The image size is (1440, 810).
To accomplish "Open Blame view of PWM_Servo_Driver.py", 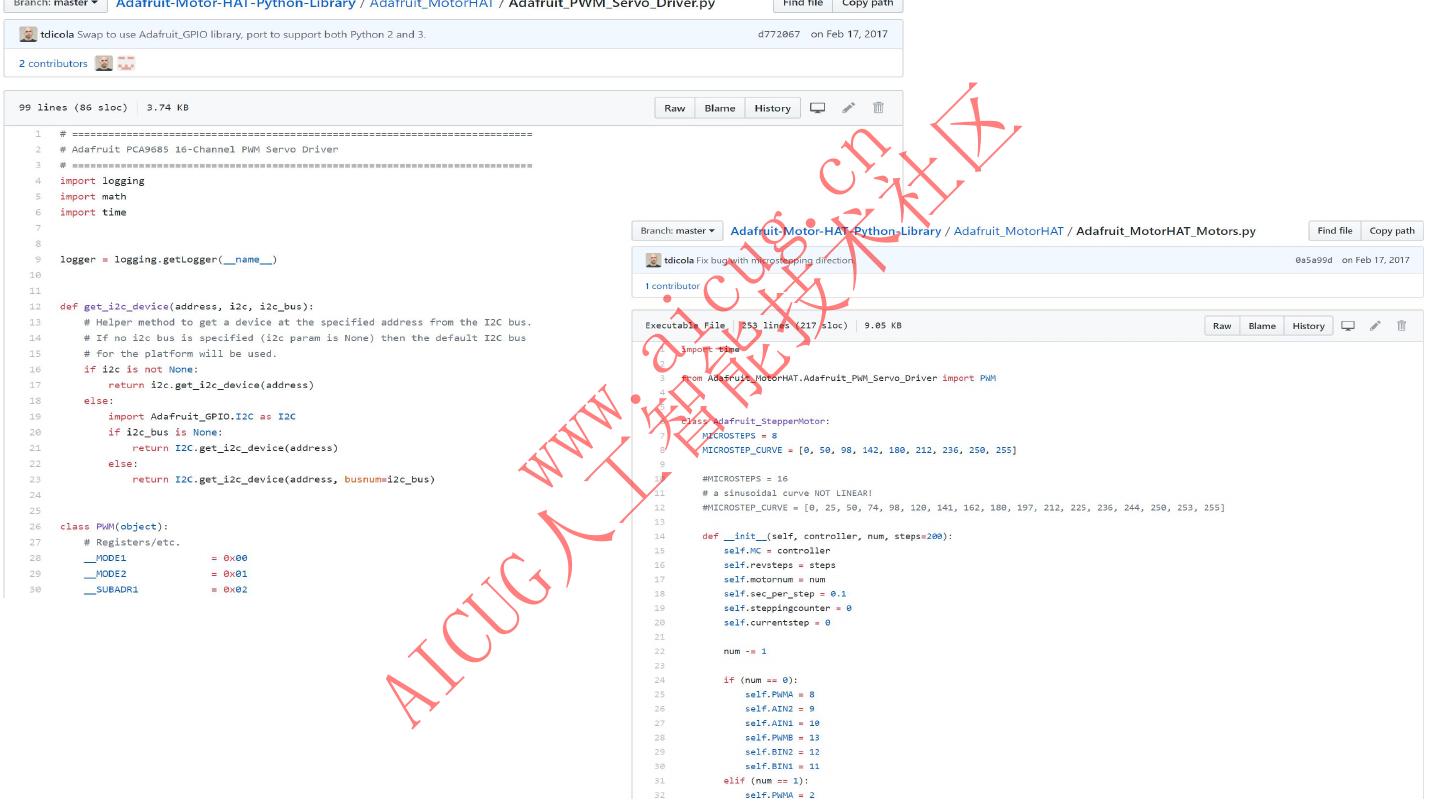I will [x=719, y=108].
